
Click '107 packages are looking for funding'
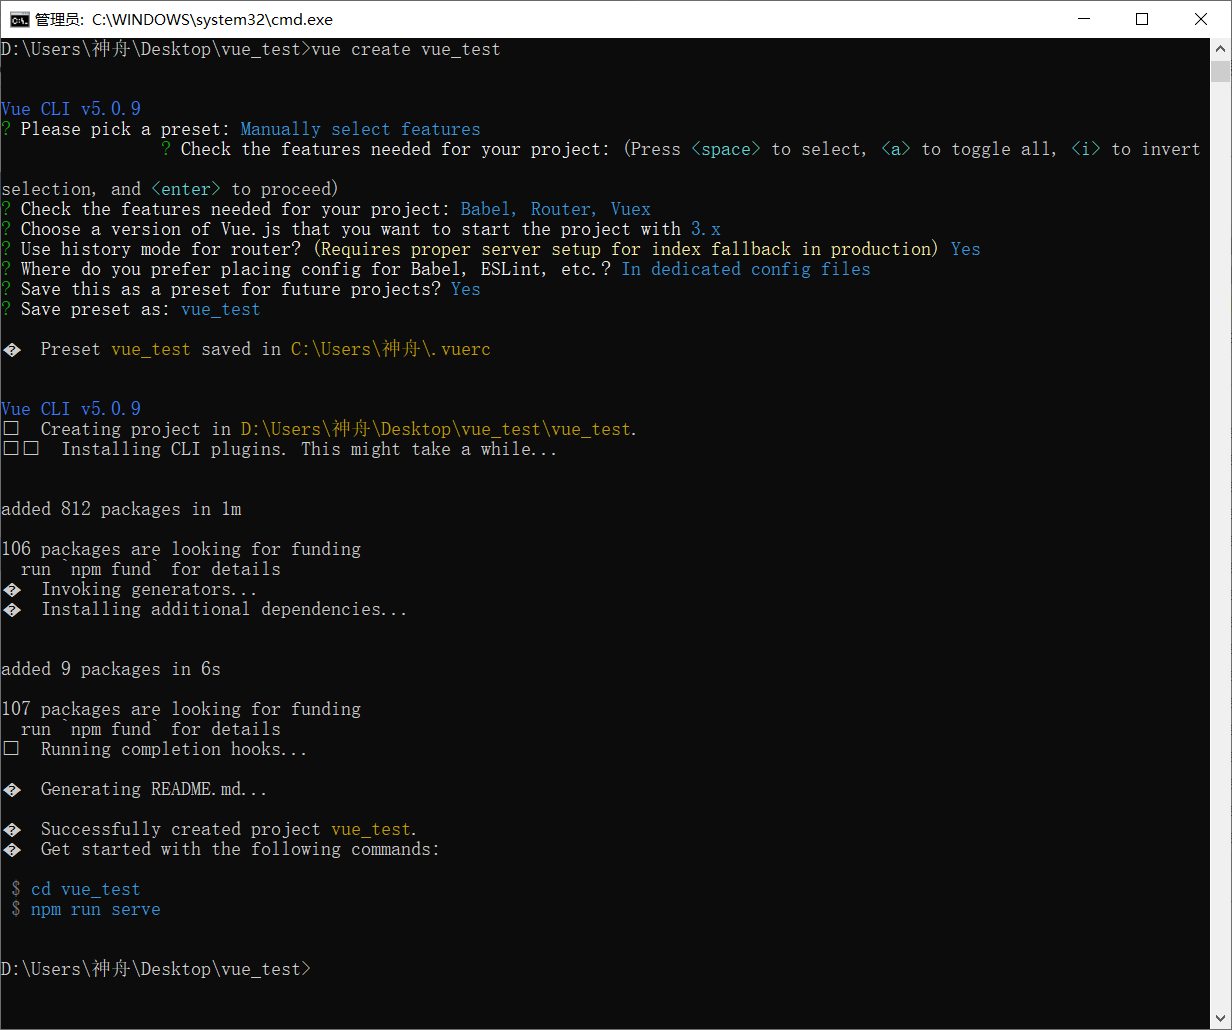pos(181,709)
